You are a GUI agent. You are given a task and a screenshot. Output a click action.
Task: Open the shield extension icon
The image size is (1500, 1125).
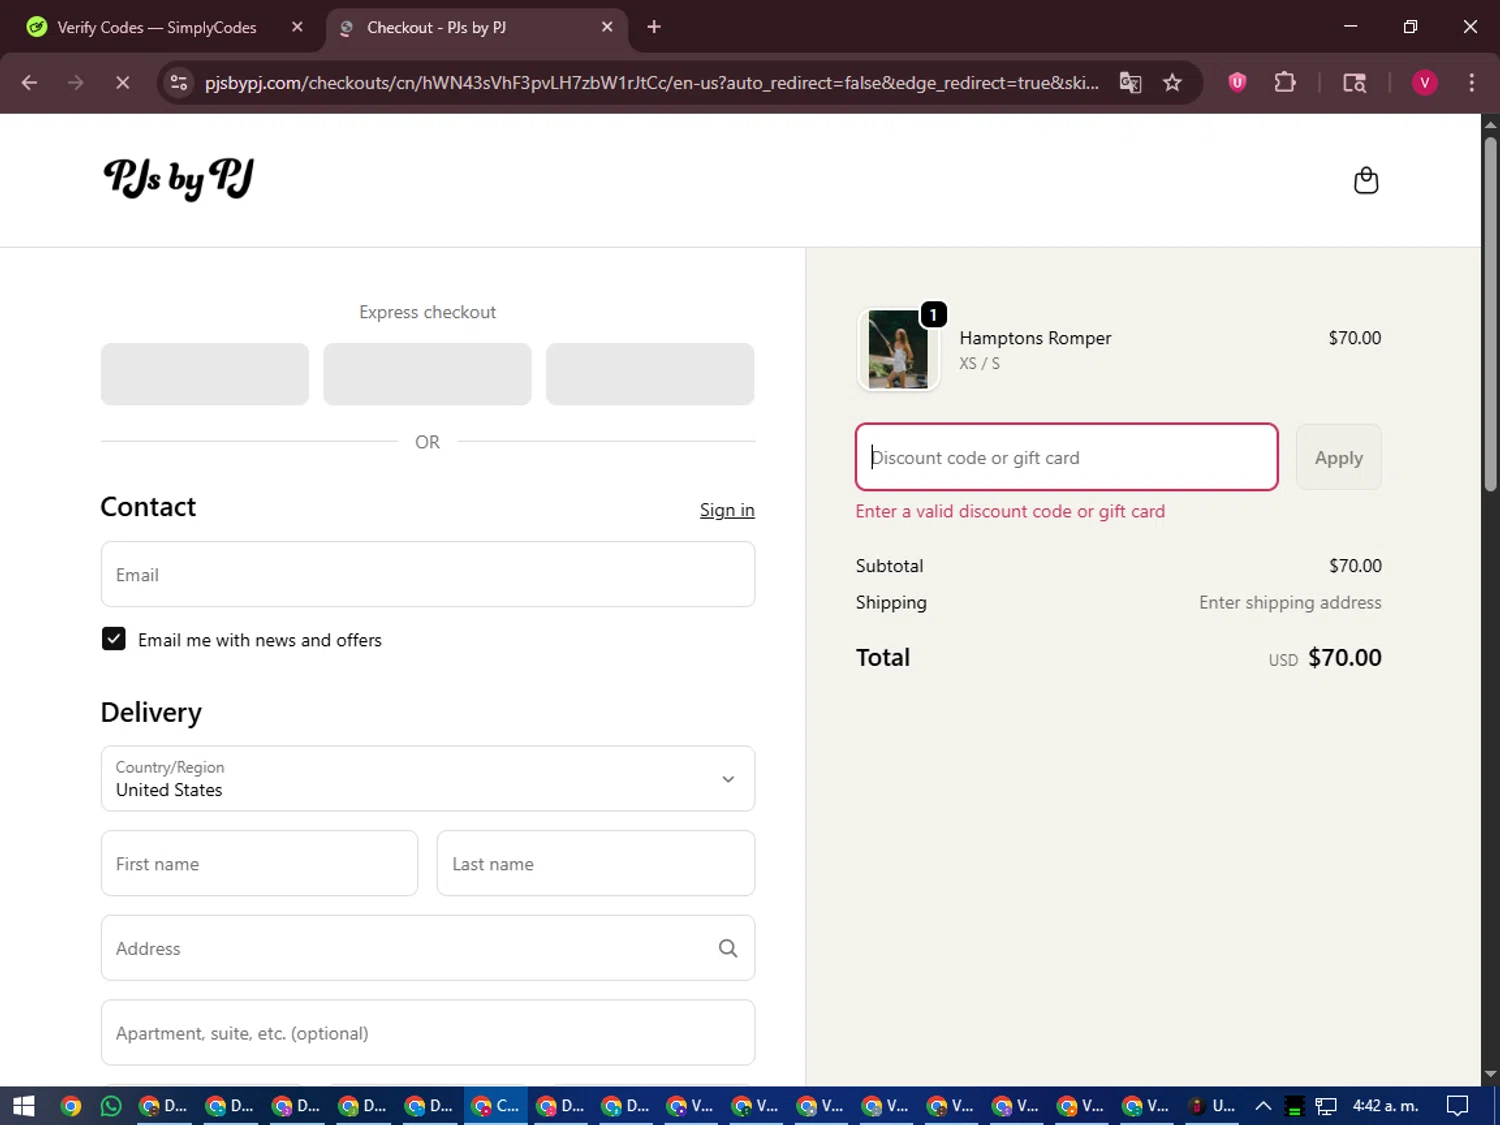(x=1237, y=83)
